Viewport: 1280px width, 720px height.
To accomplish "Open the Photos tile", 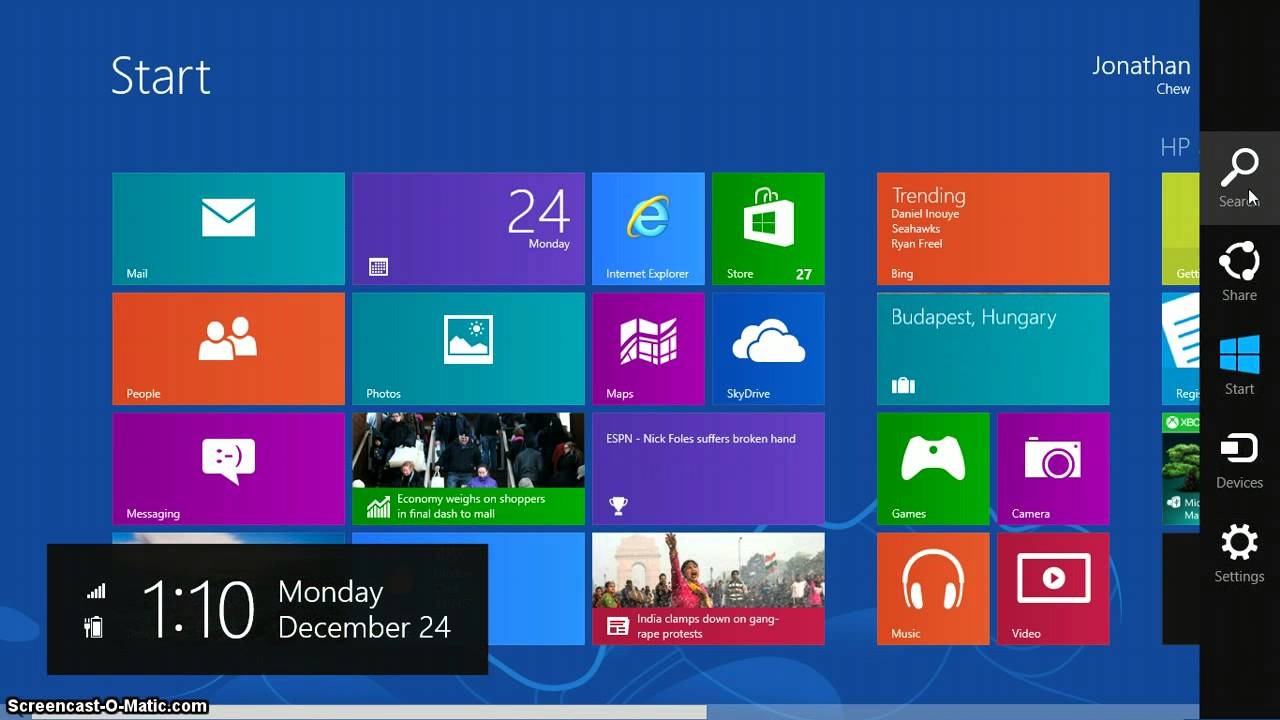I will click(x=468, y=349).
